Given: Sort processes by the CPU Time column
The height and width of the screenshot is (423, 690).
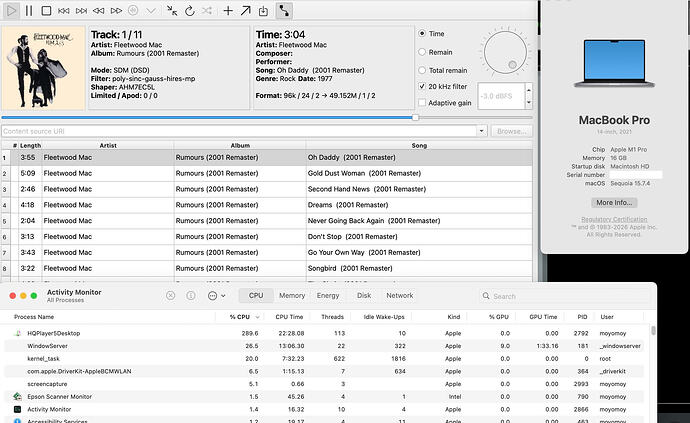Looking at the screenshot, I should coord(289,317).
